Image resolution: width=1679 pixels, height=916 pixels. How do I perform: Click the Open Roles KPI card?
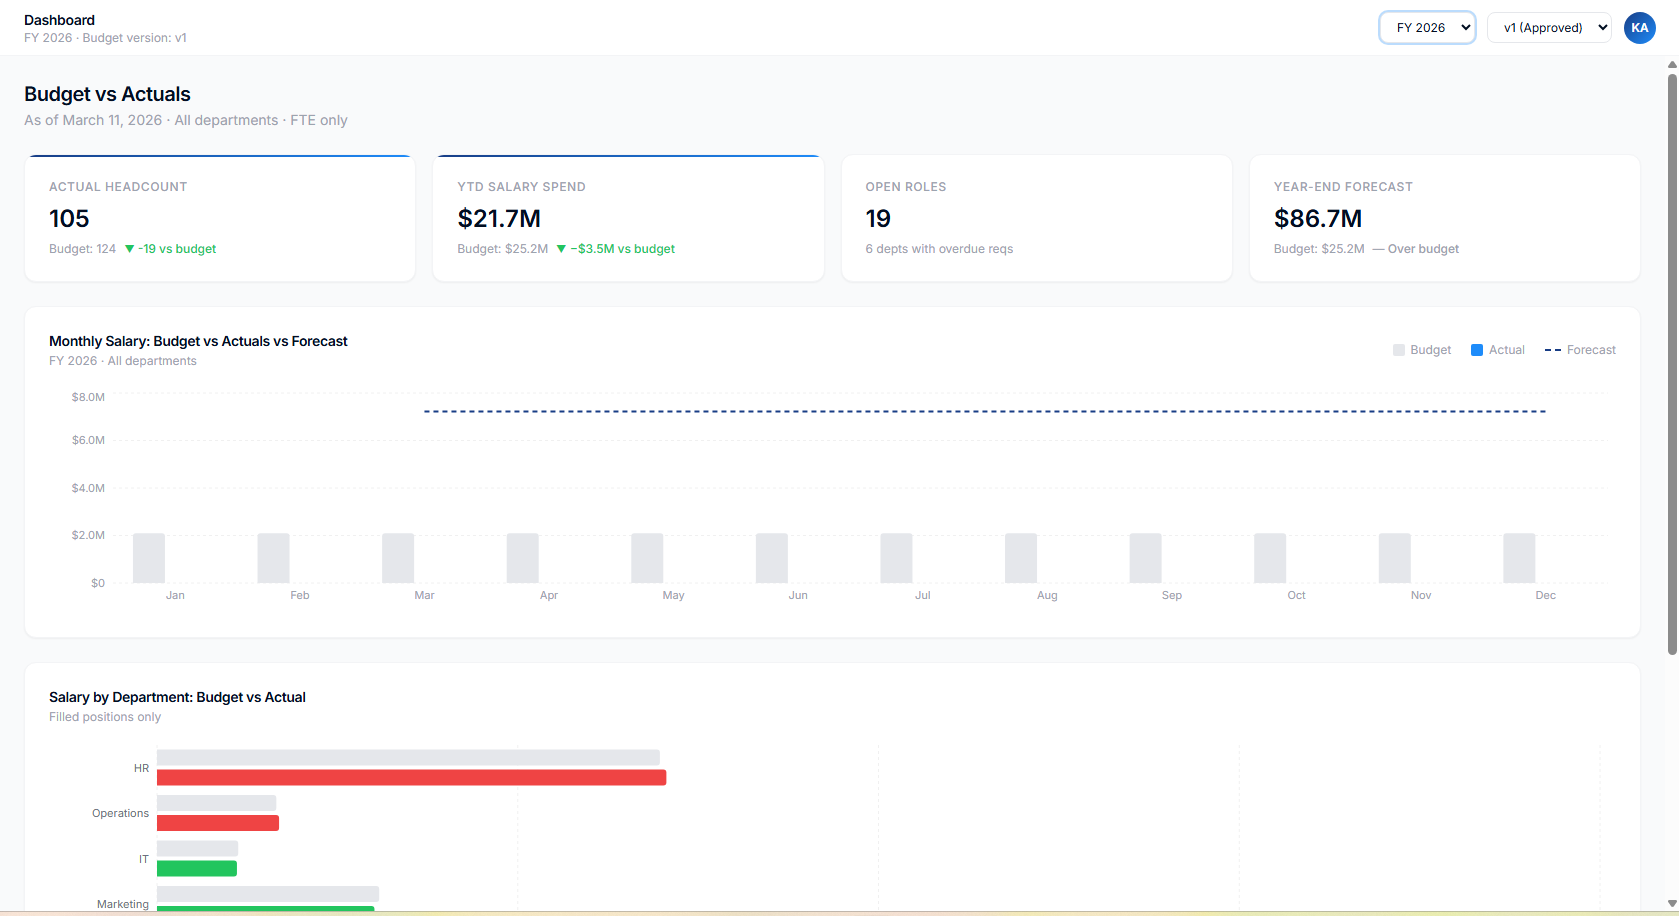(x=1036, y=218)
